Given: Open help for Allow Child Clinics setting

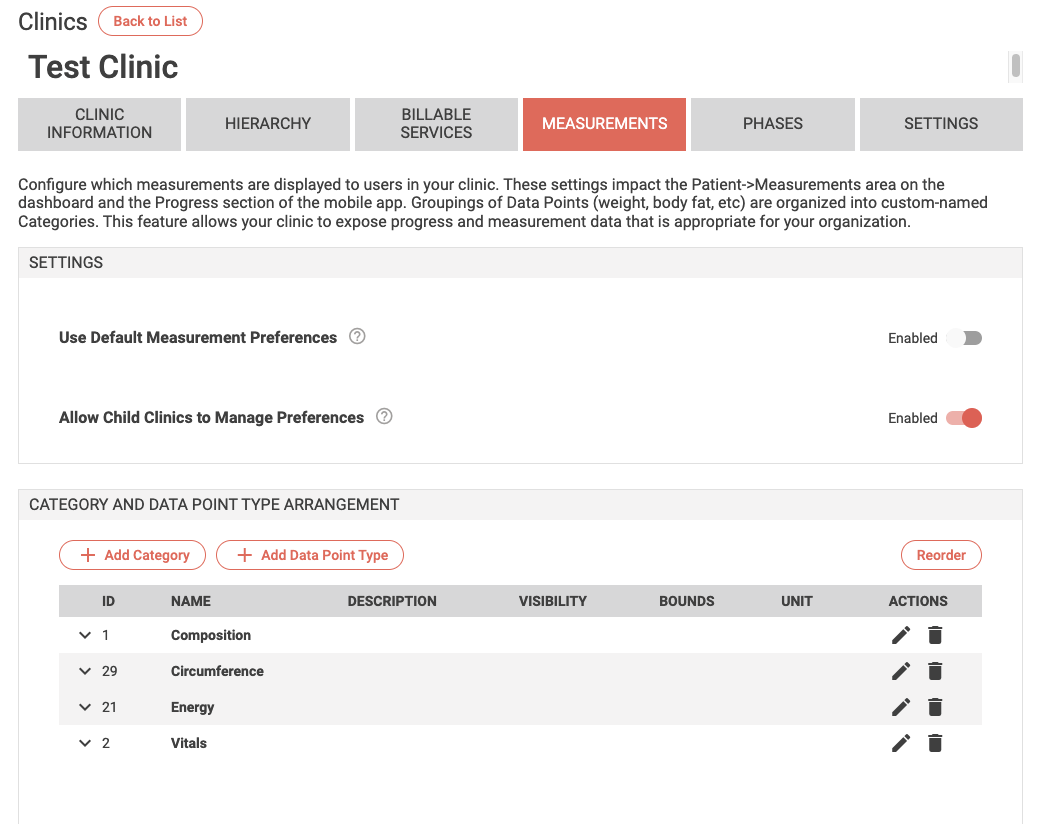Looking at the screenshot, I should coord(384,416).
